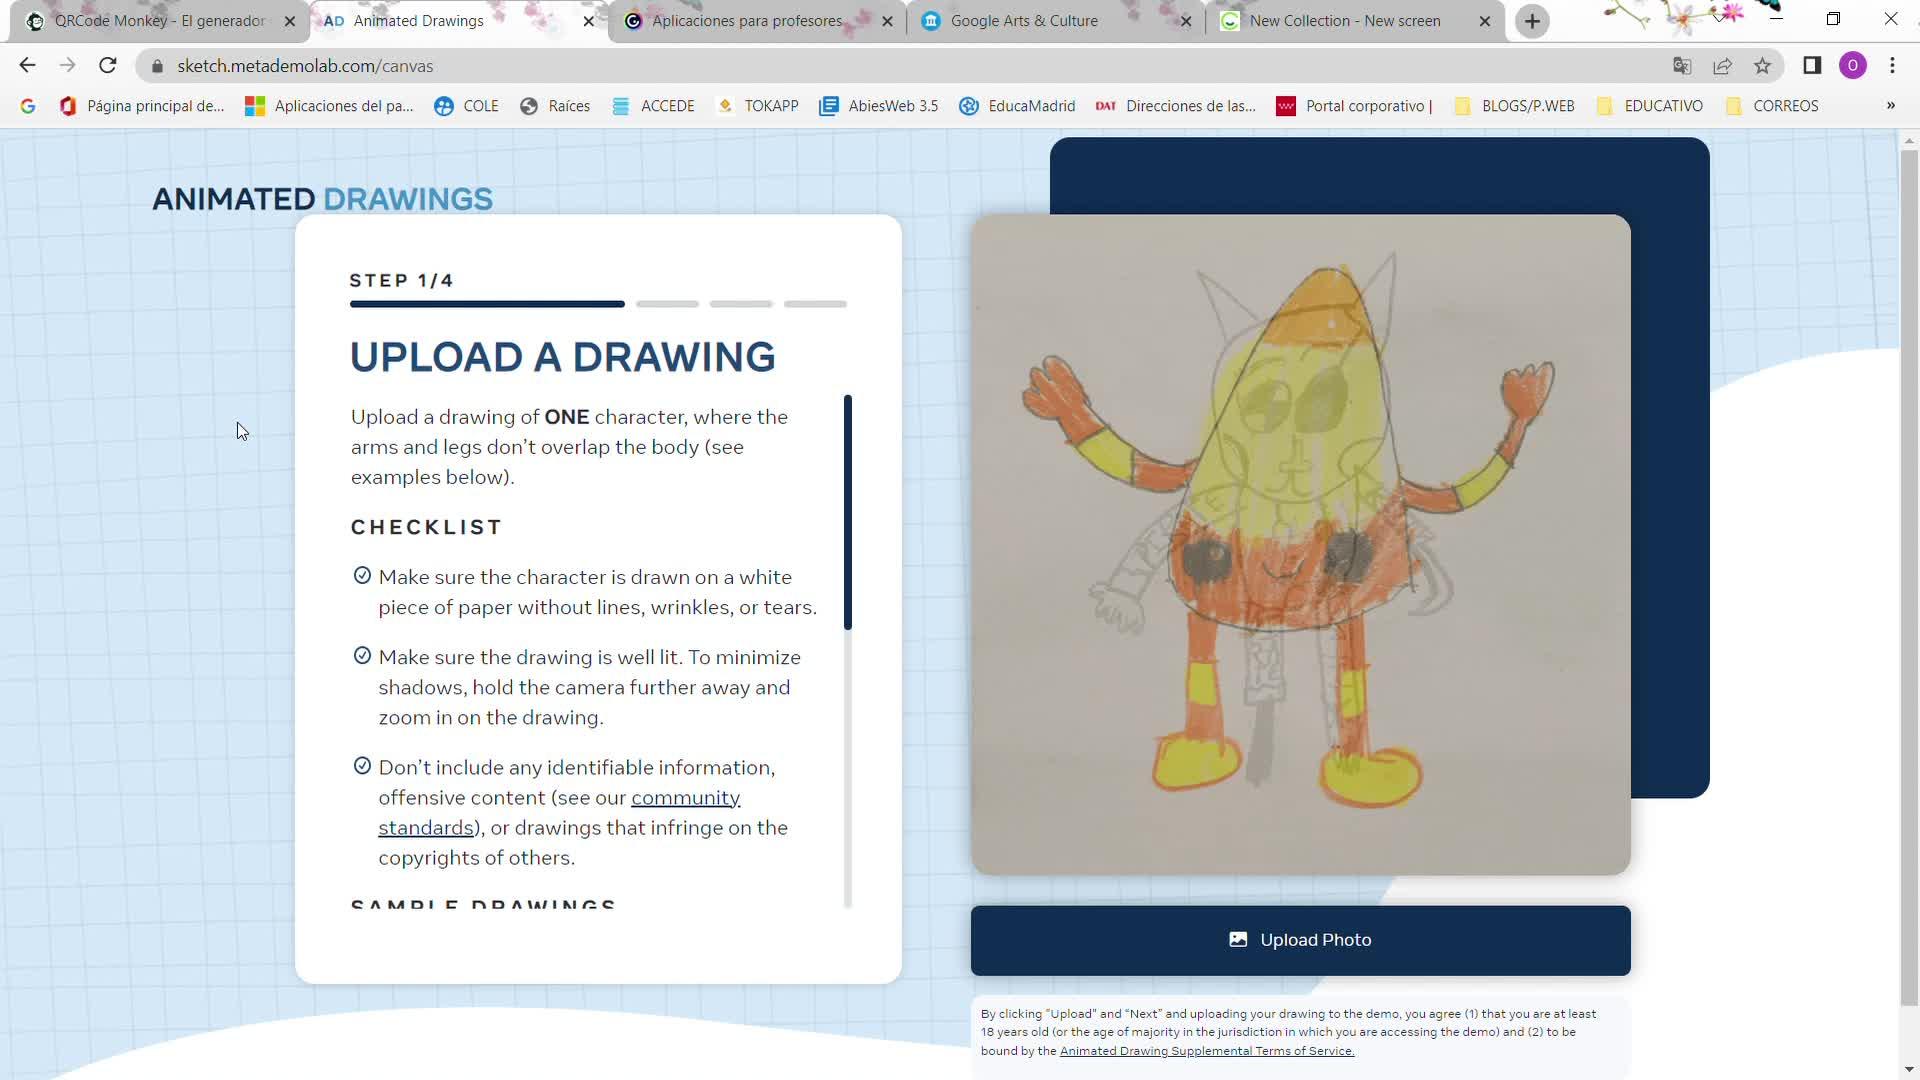Open the Google Translate icon
1920x1080 pixels.
tap(1682, 66)
